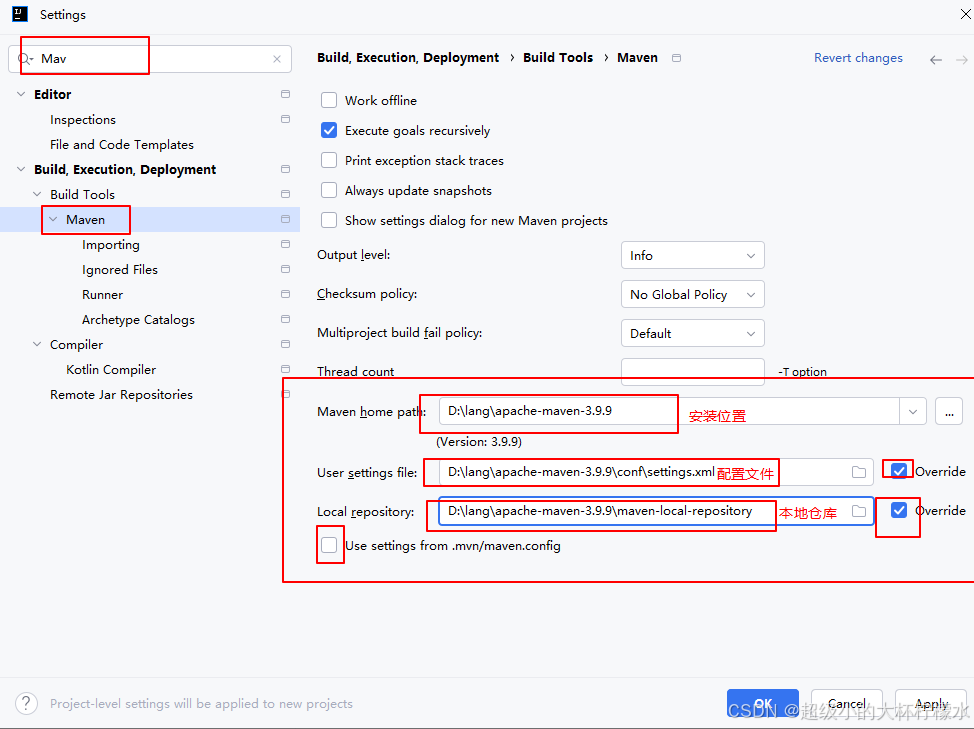This screenshot has width=974, height=729.
Task: Click the Revert changes link
Action: pyautogui.click(x=858, y=58)
